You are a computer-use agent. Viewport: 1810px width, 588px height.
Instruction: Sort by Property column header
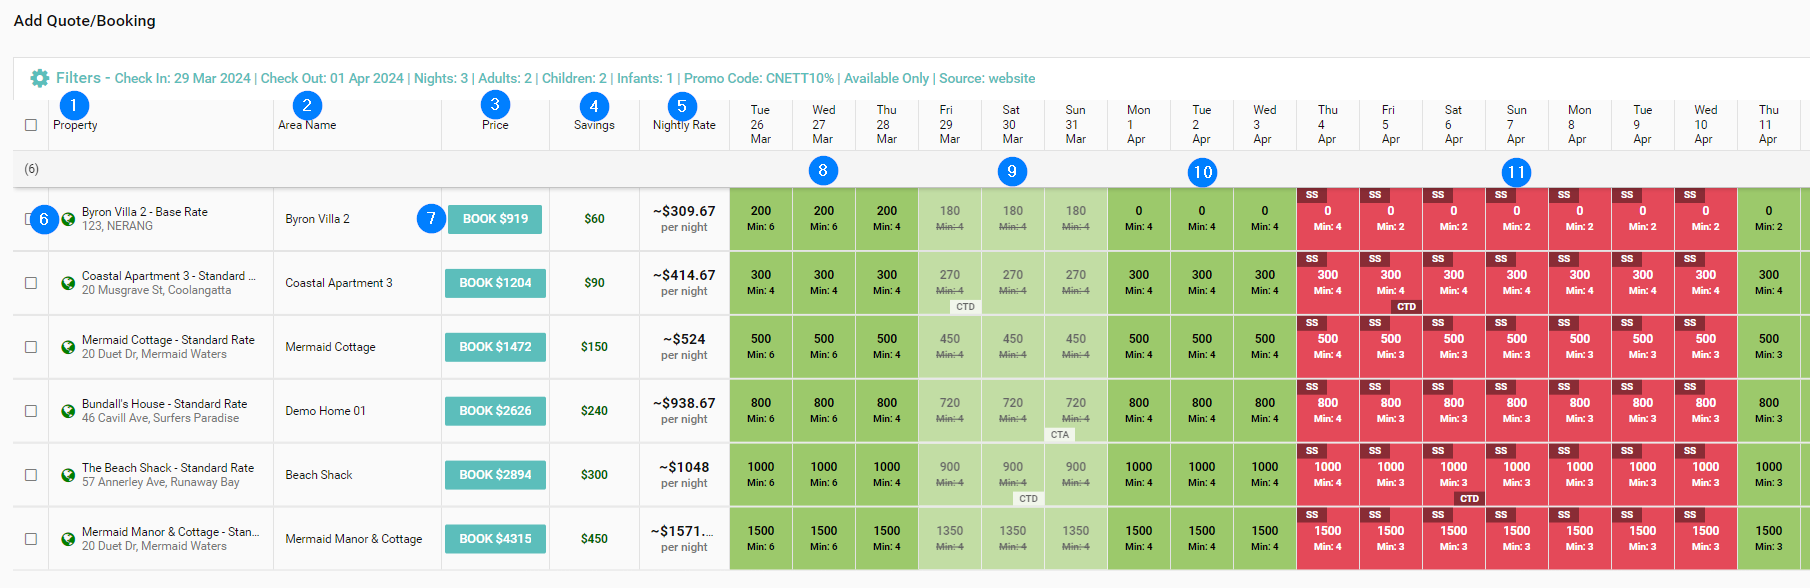click(x=75, y=125)
